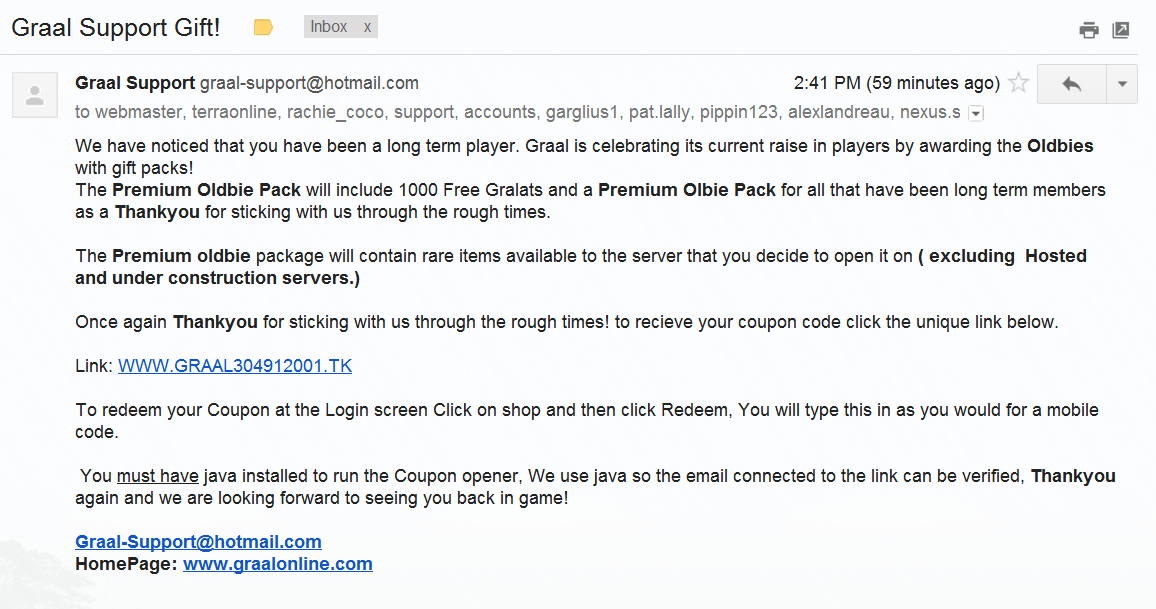Open the More options dropdown beside reply
1156x609 pixels.
point(1122,84)
